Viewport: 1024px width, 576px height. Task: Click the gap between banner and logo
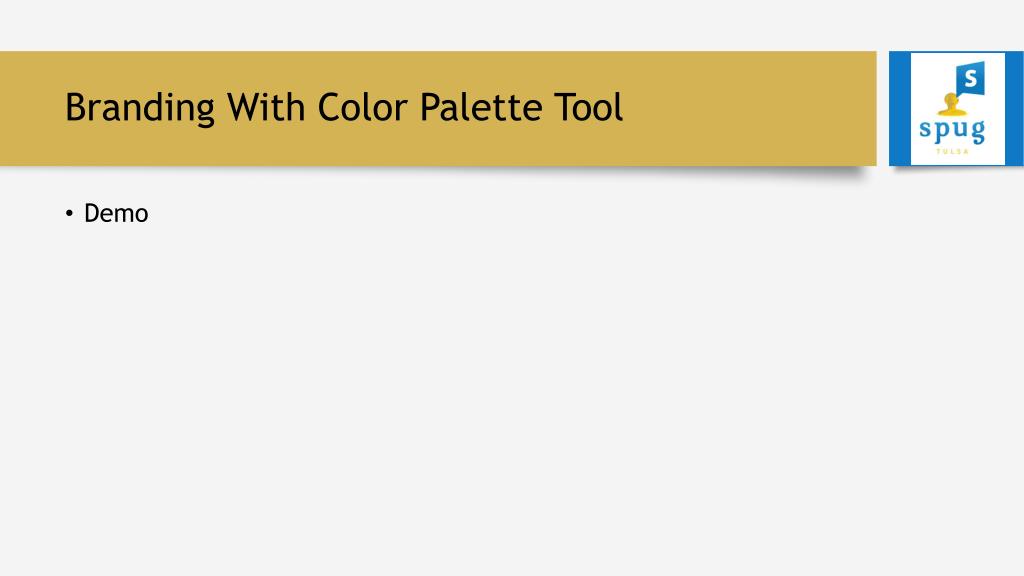[882, 108]
